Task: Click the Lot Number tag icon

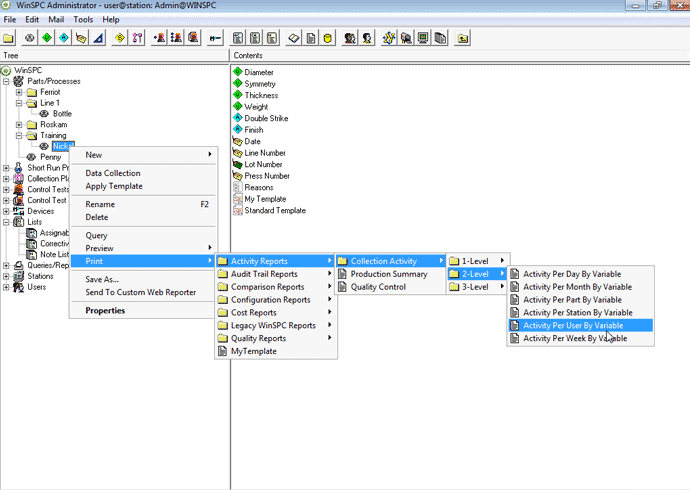Action: (238, 165)
